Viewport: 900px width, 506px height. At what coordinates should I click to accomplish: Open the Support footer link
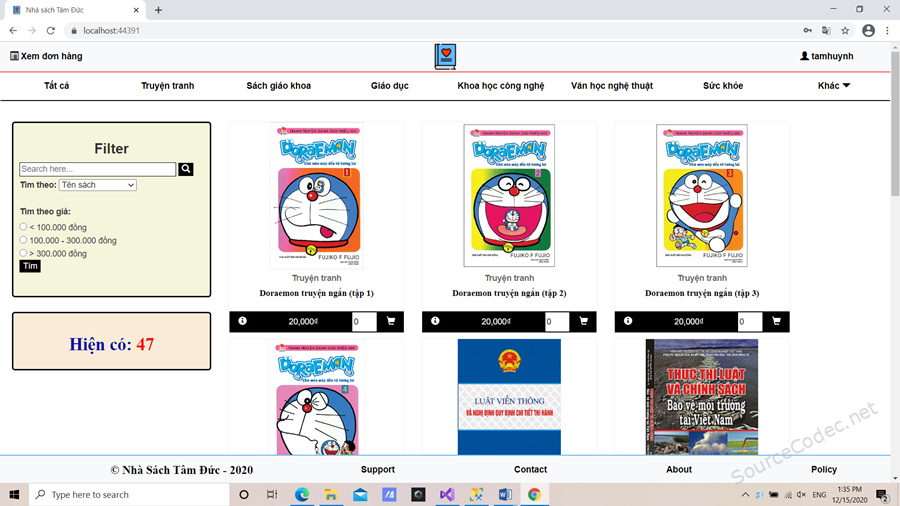[x=378, y=469]
